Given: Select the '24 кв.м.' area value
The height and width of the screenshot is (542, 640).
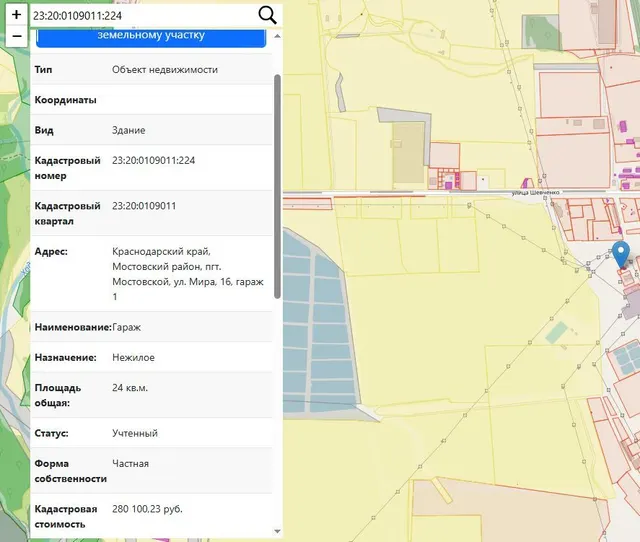Looking at the screenshot, I should coord(130,388).
